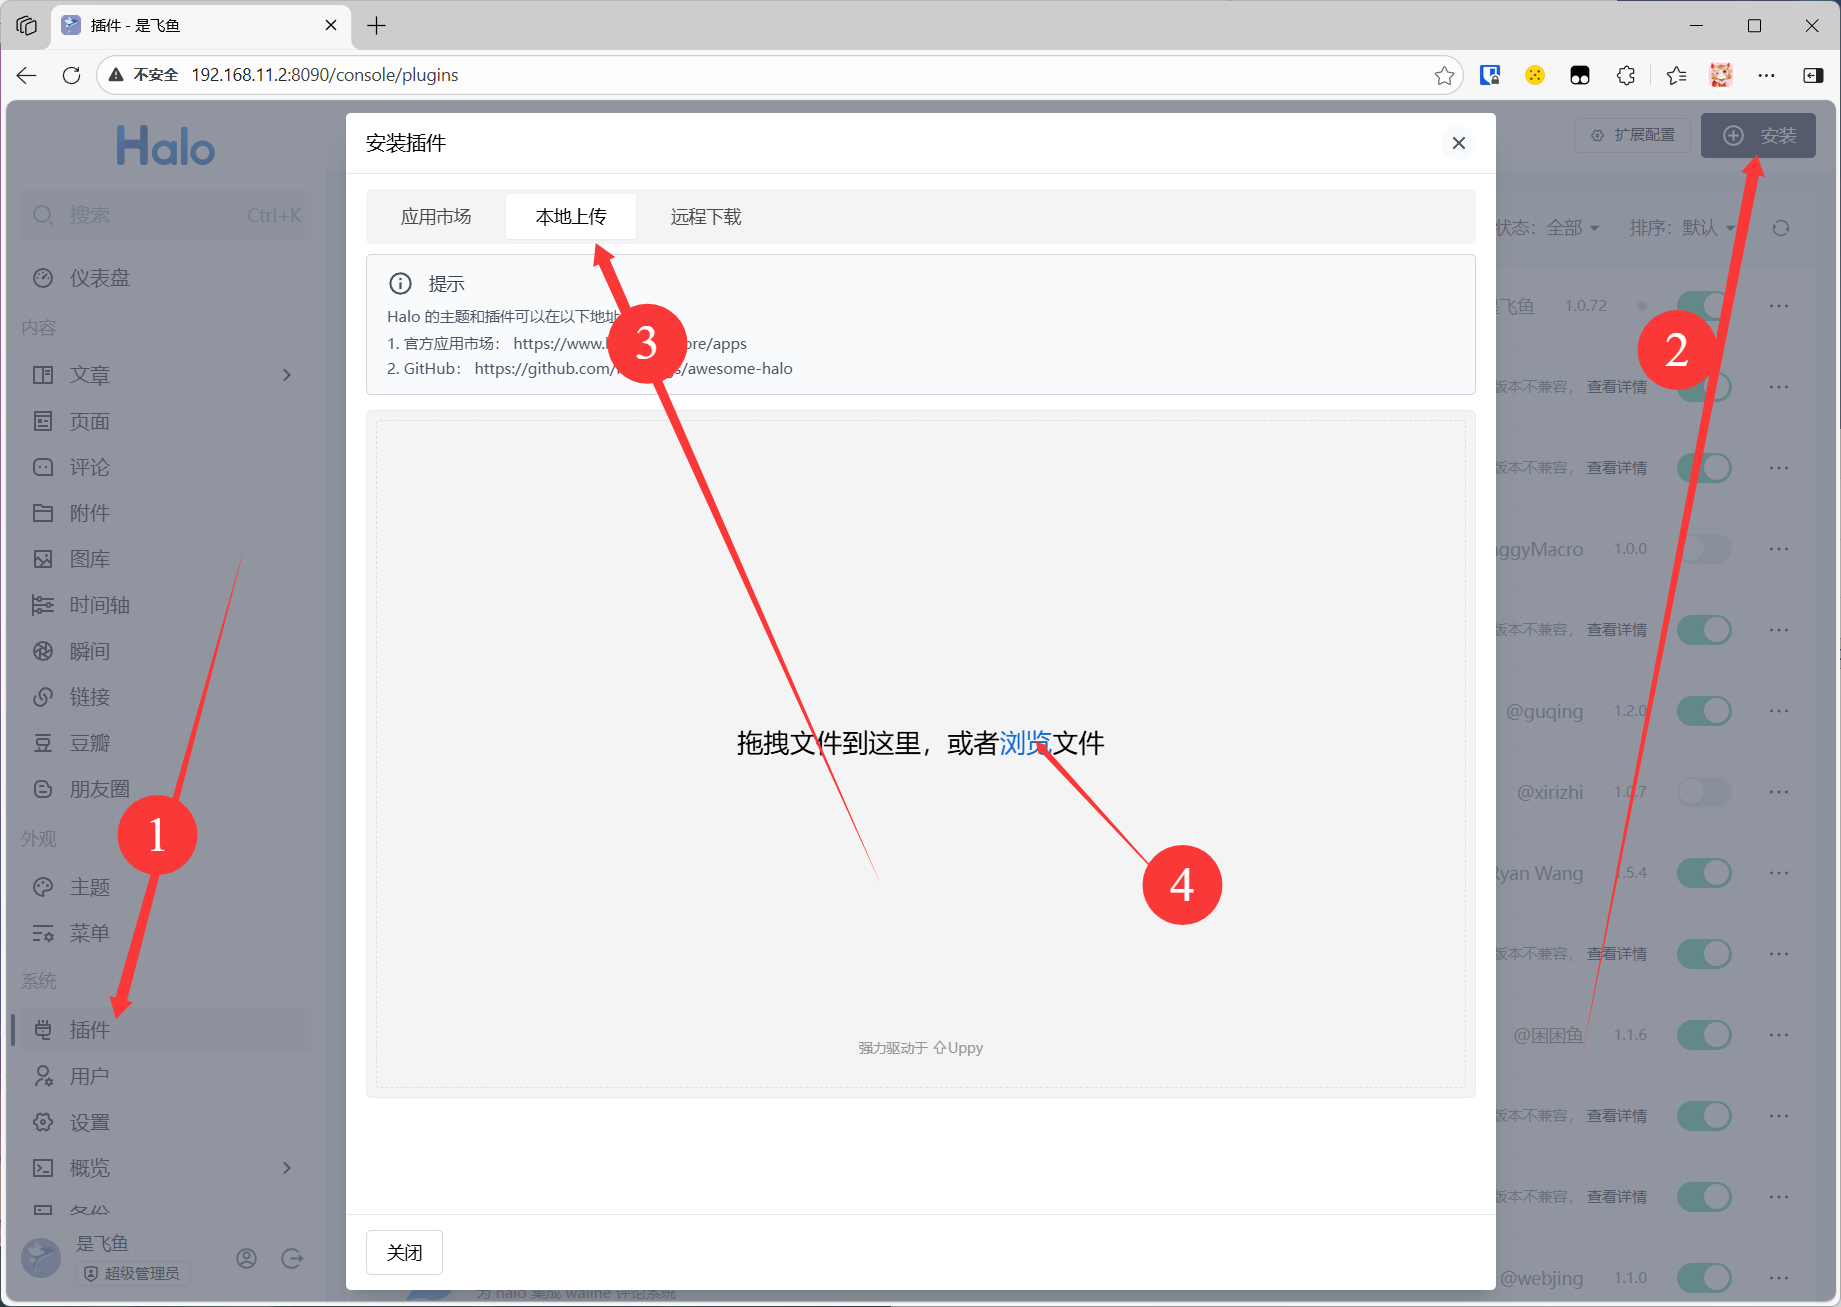Image resolution: width=1841 pixels, height=1307 pixels.
Task: Click the logout icon beside user profile
Action: (292, 1258)
